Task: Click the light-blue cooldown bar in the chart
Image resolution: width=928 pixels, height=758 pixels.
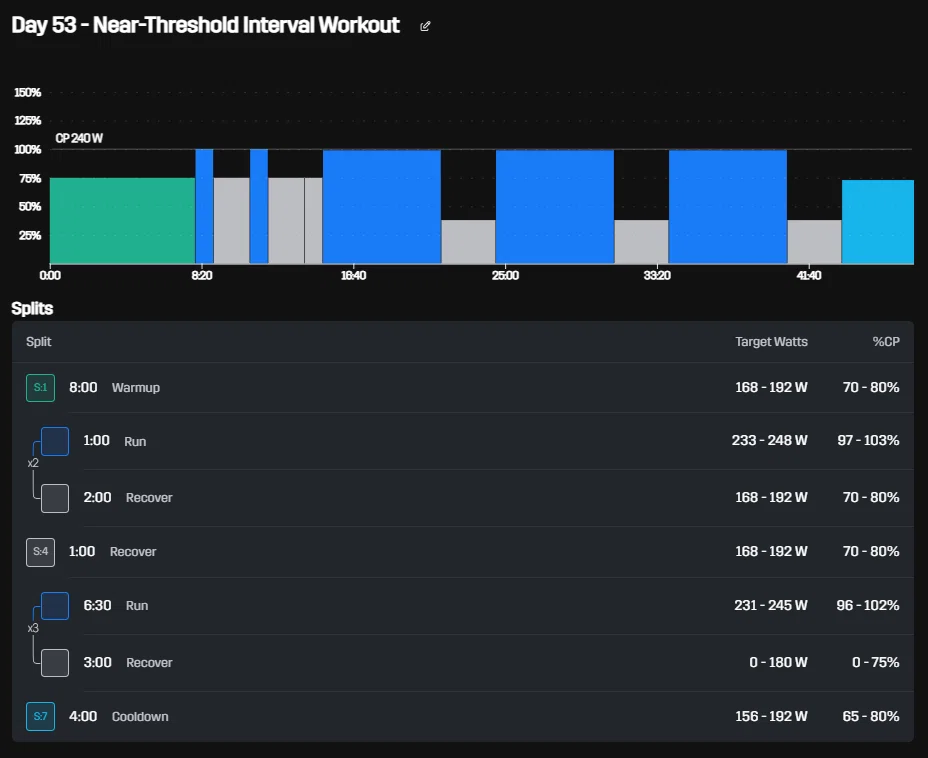Action: [x=878, y=222]
